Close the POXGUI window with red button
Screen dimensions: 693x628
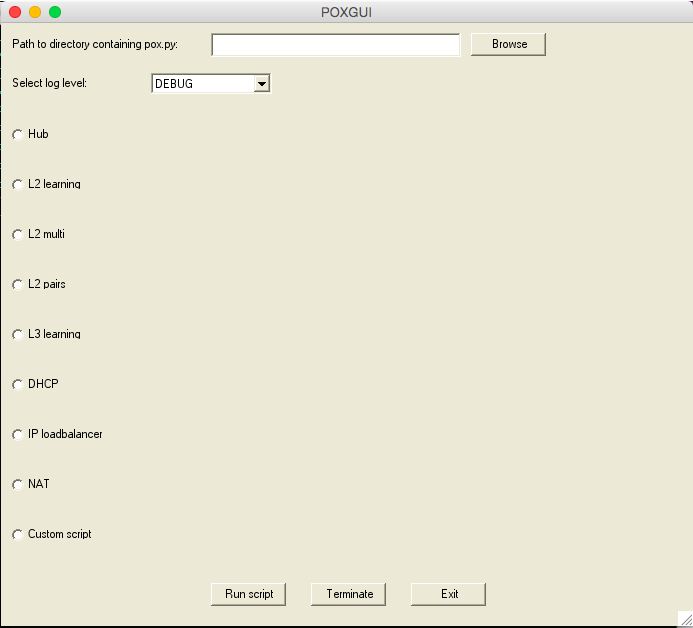click(15, 12)
